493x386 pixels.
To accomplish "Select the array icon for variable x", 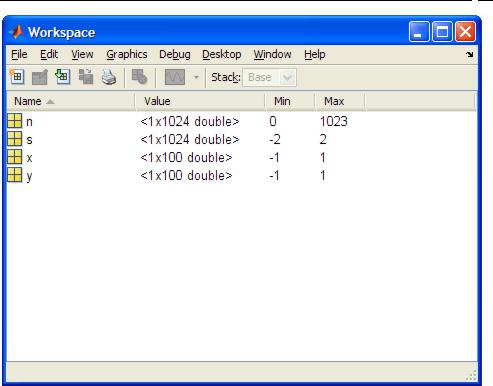I will (x=14, y=157).
